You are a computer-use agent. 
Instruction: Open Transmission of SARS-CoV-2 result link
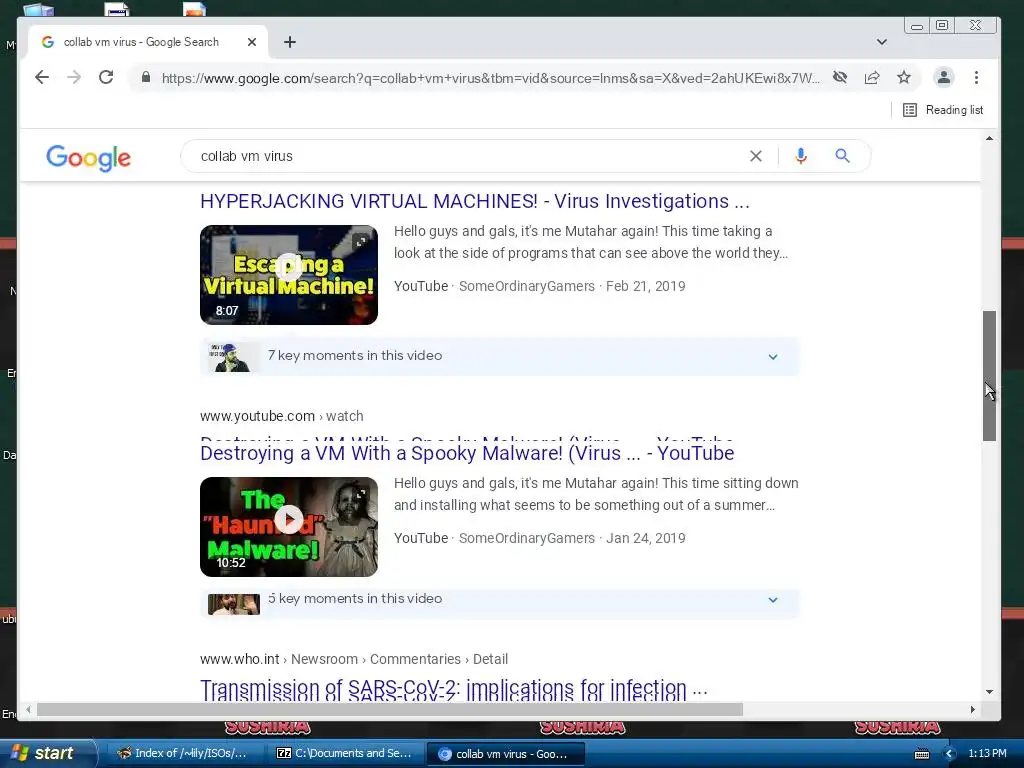[454, 689]
